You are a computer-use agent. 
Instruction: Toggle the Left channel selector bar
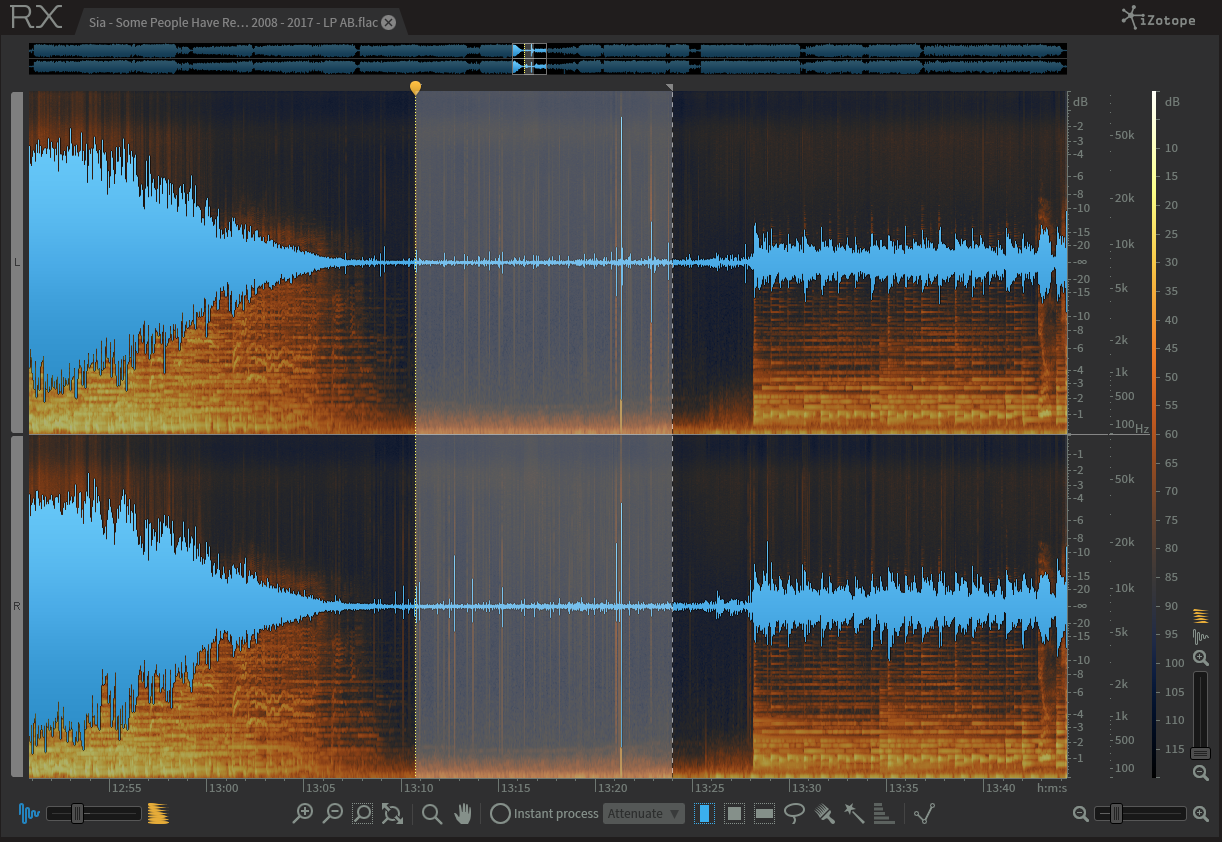tap(17, 262)
